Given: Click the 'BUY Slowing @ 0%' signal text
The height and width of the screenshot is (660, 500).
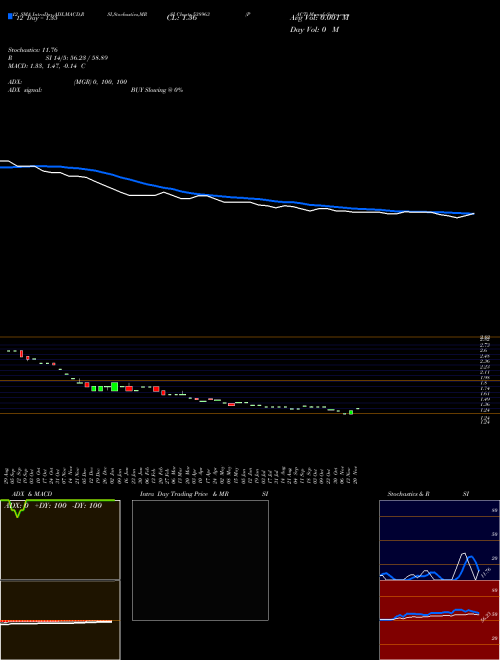Looking at the screenshot, I should click(x=157, y=90).
